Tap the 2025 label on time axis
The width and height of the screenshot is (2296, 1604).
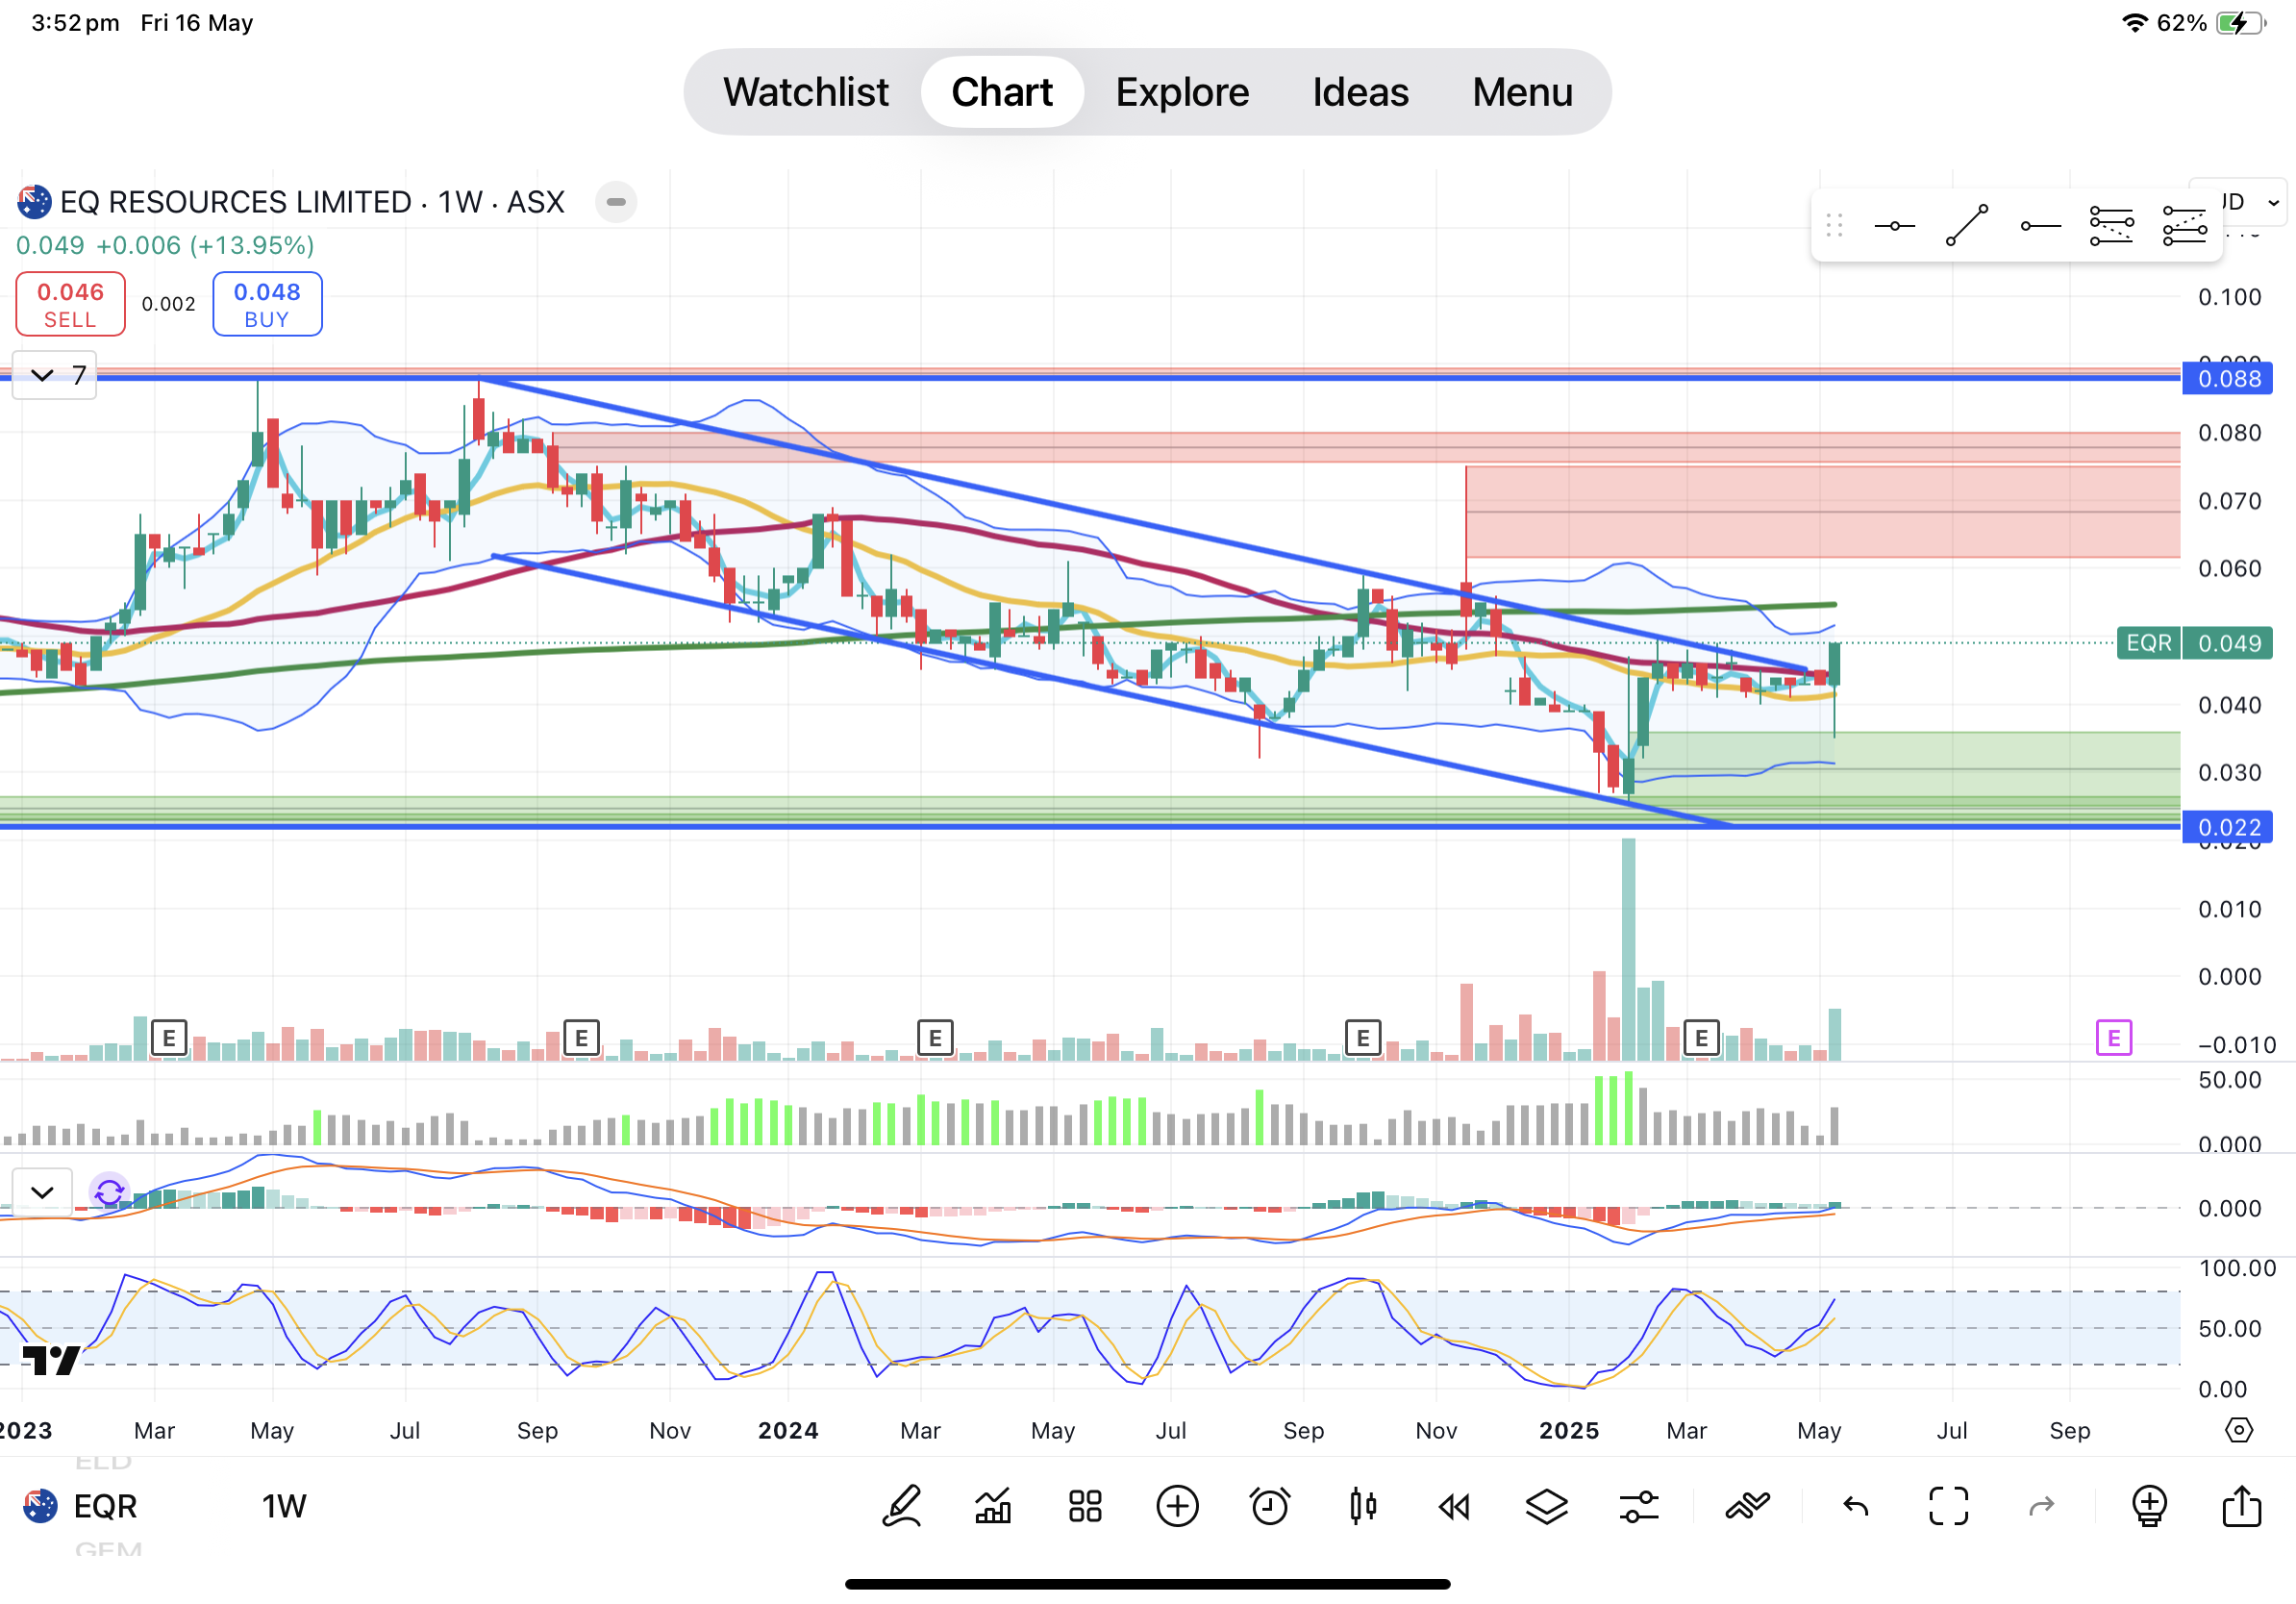pyautogui.click(x=1569, y=1430)
